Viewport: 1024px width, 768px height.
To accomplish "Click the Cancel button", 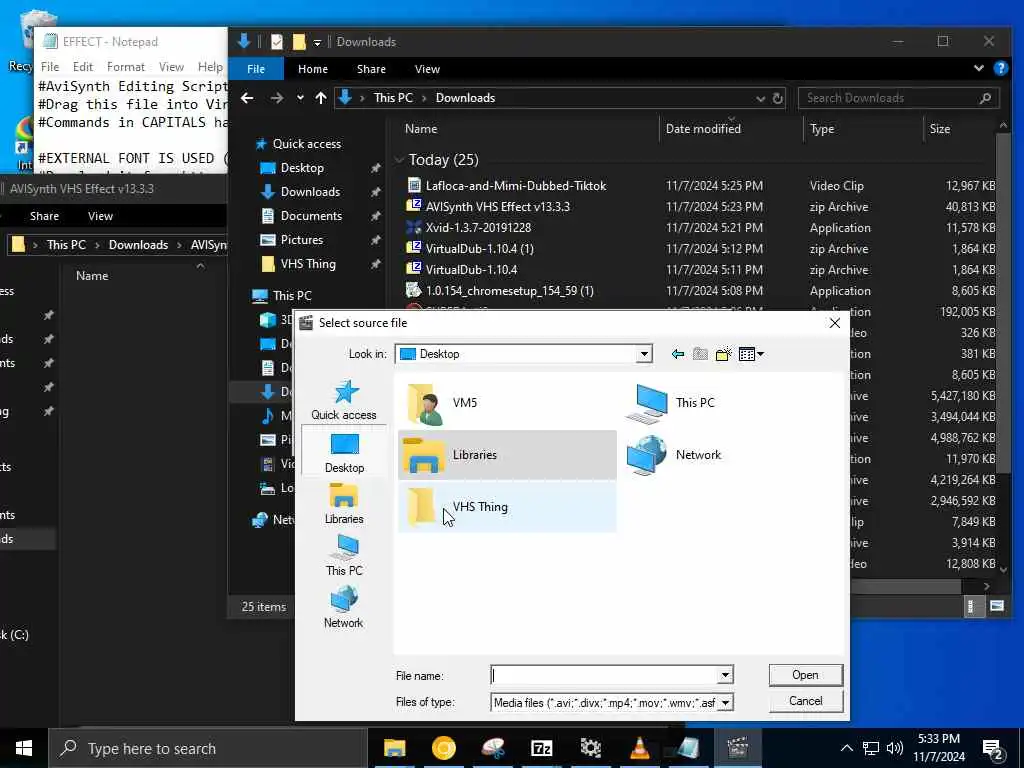I will click(x=805, y=701).
